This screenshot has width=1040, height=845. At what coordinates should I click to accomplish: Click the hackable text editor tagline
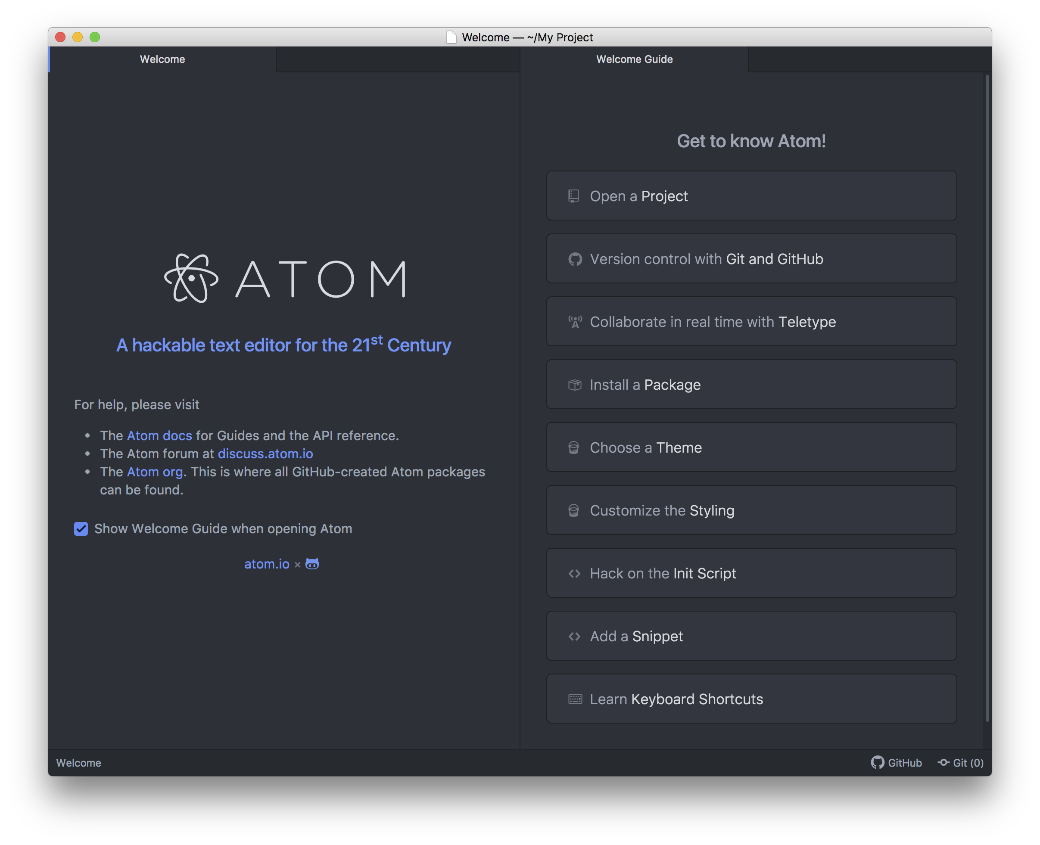(x=284, y=344)
